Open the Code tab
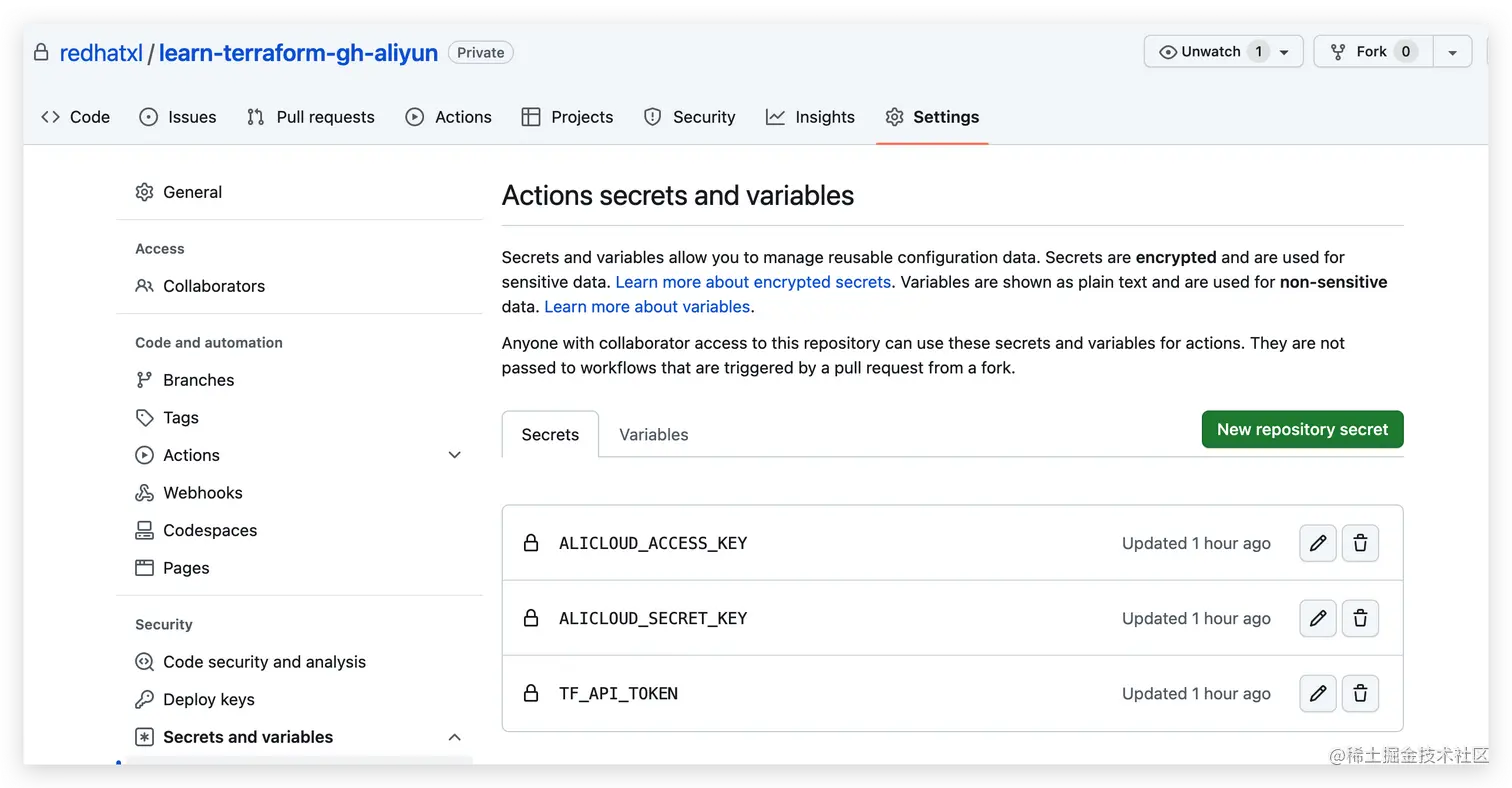This screenshot has height=788, width=1512. coord(76,117)
